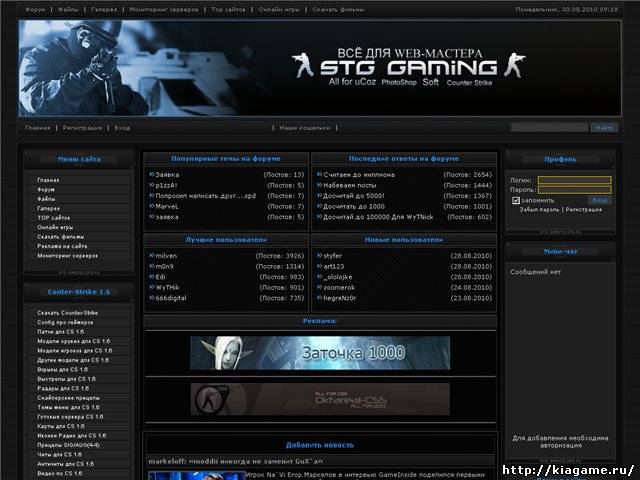Open Снайперские прицелы link
Viewport: 640px width, 480px height.
point(68,398)
